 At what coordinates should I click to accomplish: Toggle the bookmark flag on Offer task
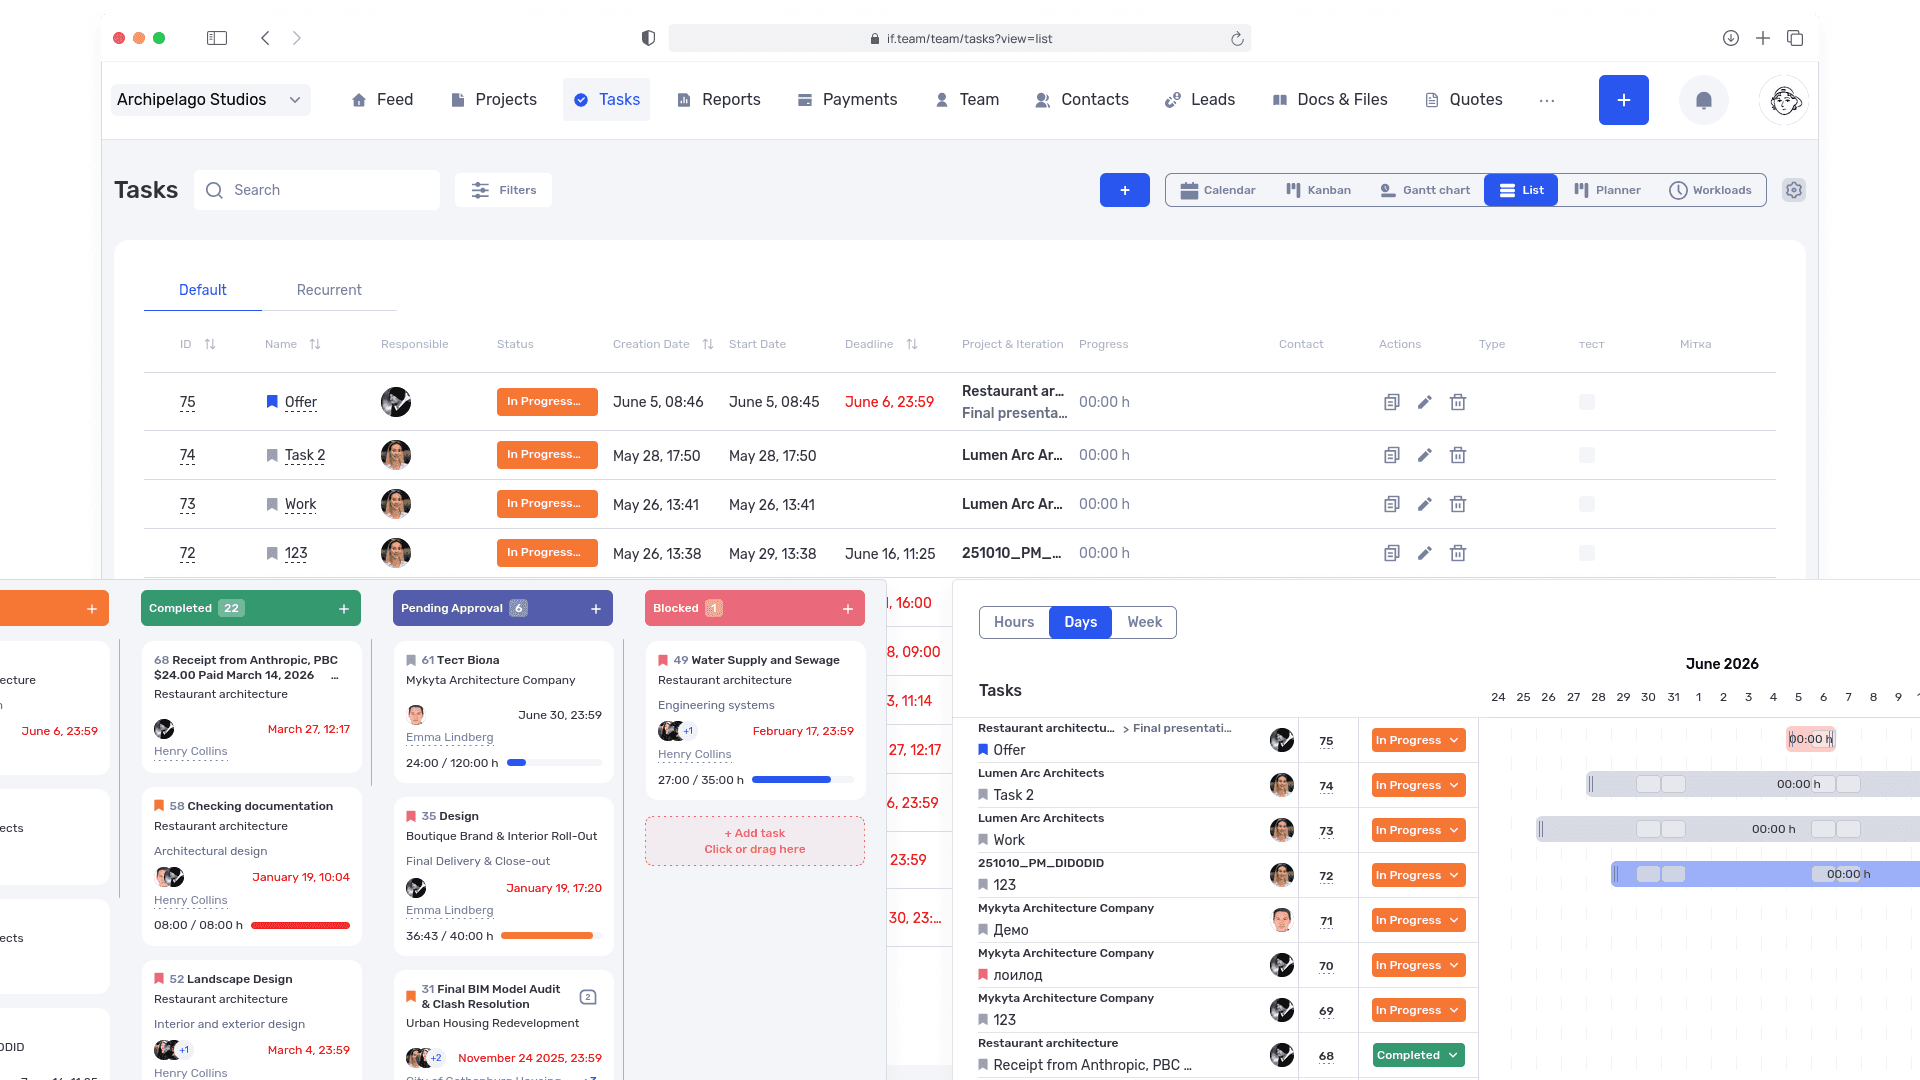tap(272, 402)
